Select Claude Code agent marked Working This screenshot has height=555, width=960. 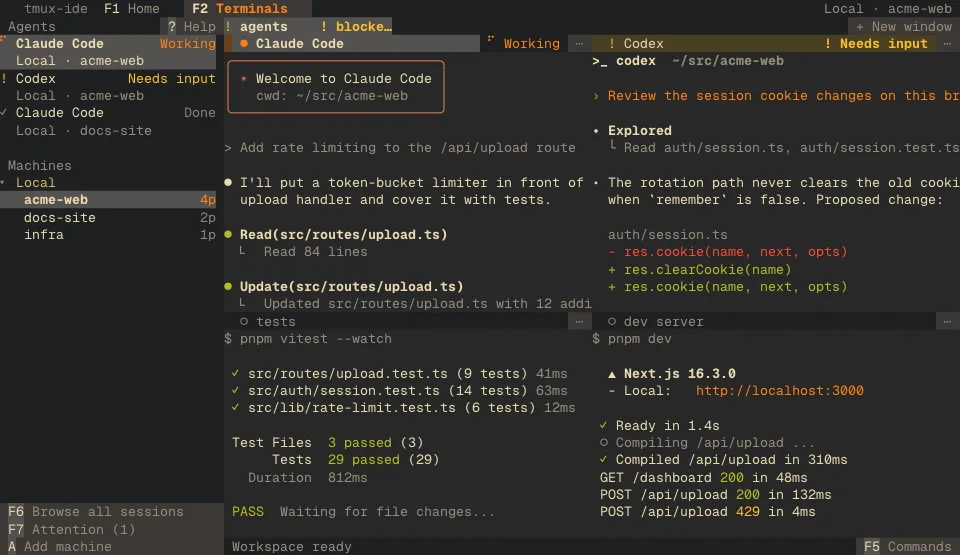pos(108,52)
